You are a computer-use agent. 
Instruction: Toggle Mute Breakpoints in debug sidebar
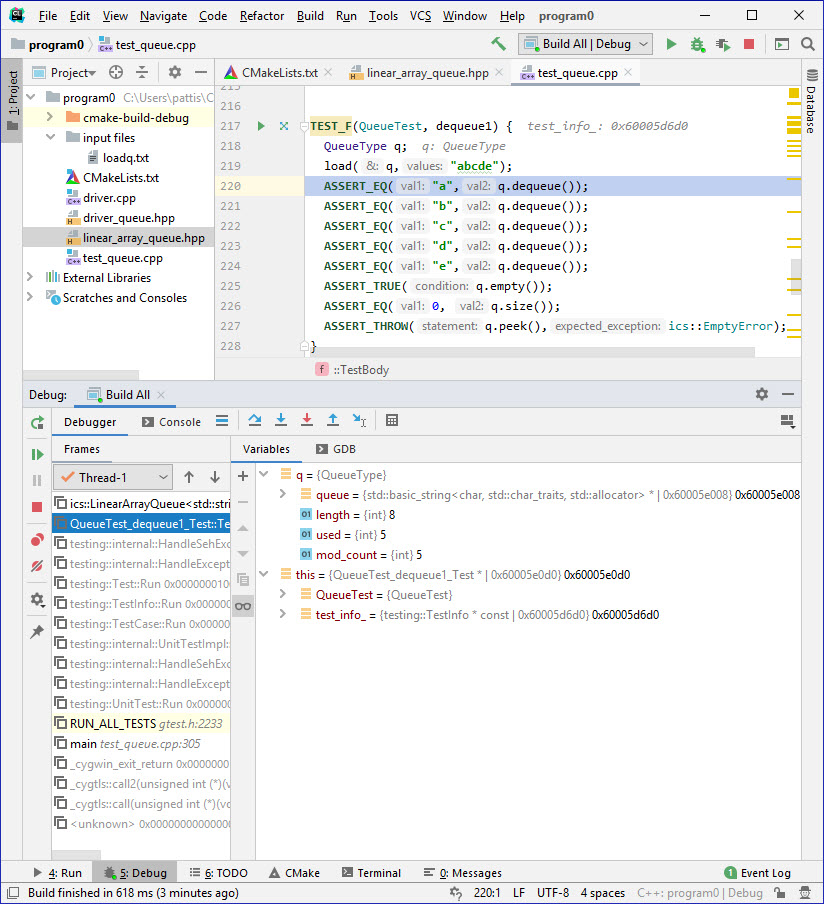[37, 566]
